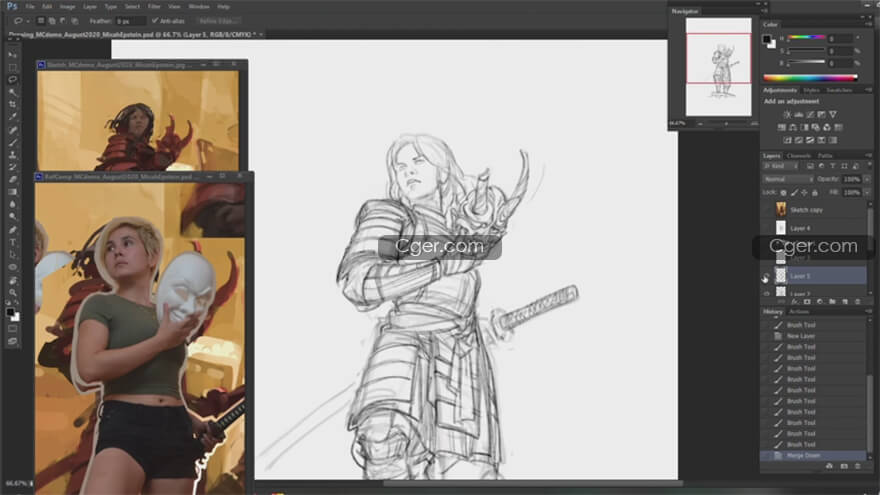Open the Color panel flyout menu

(869, 24)
